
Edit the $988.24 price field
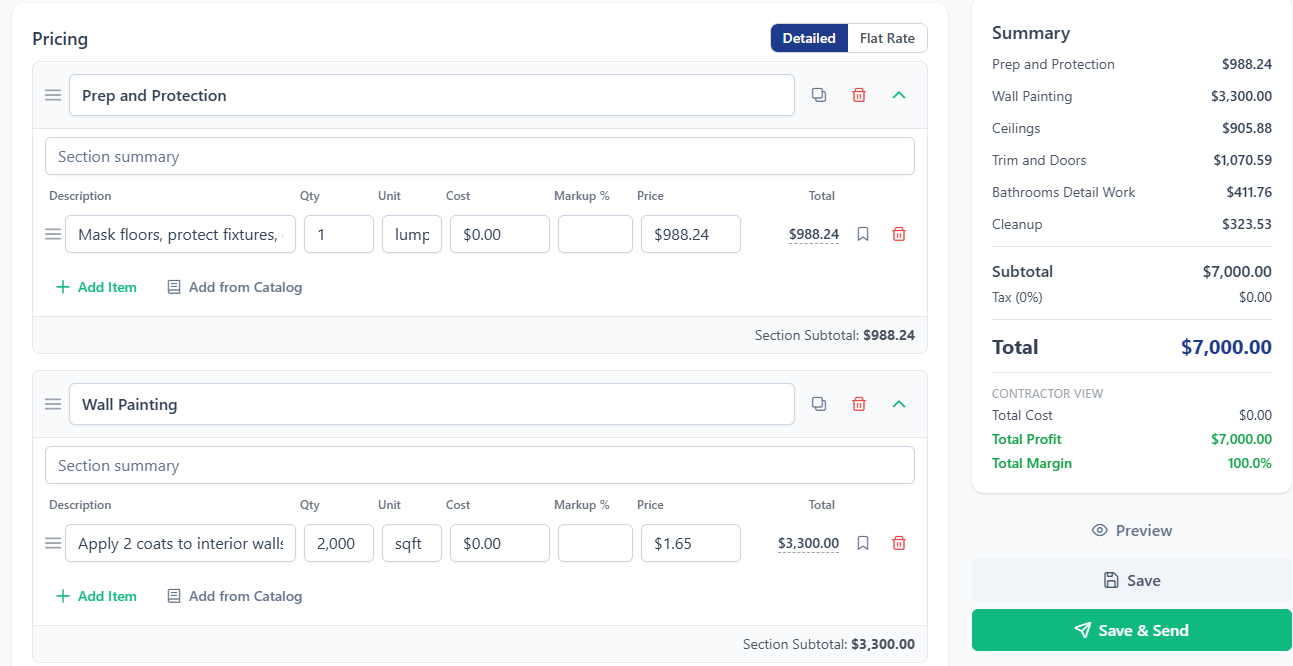pos(691,234)
